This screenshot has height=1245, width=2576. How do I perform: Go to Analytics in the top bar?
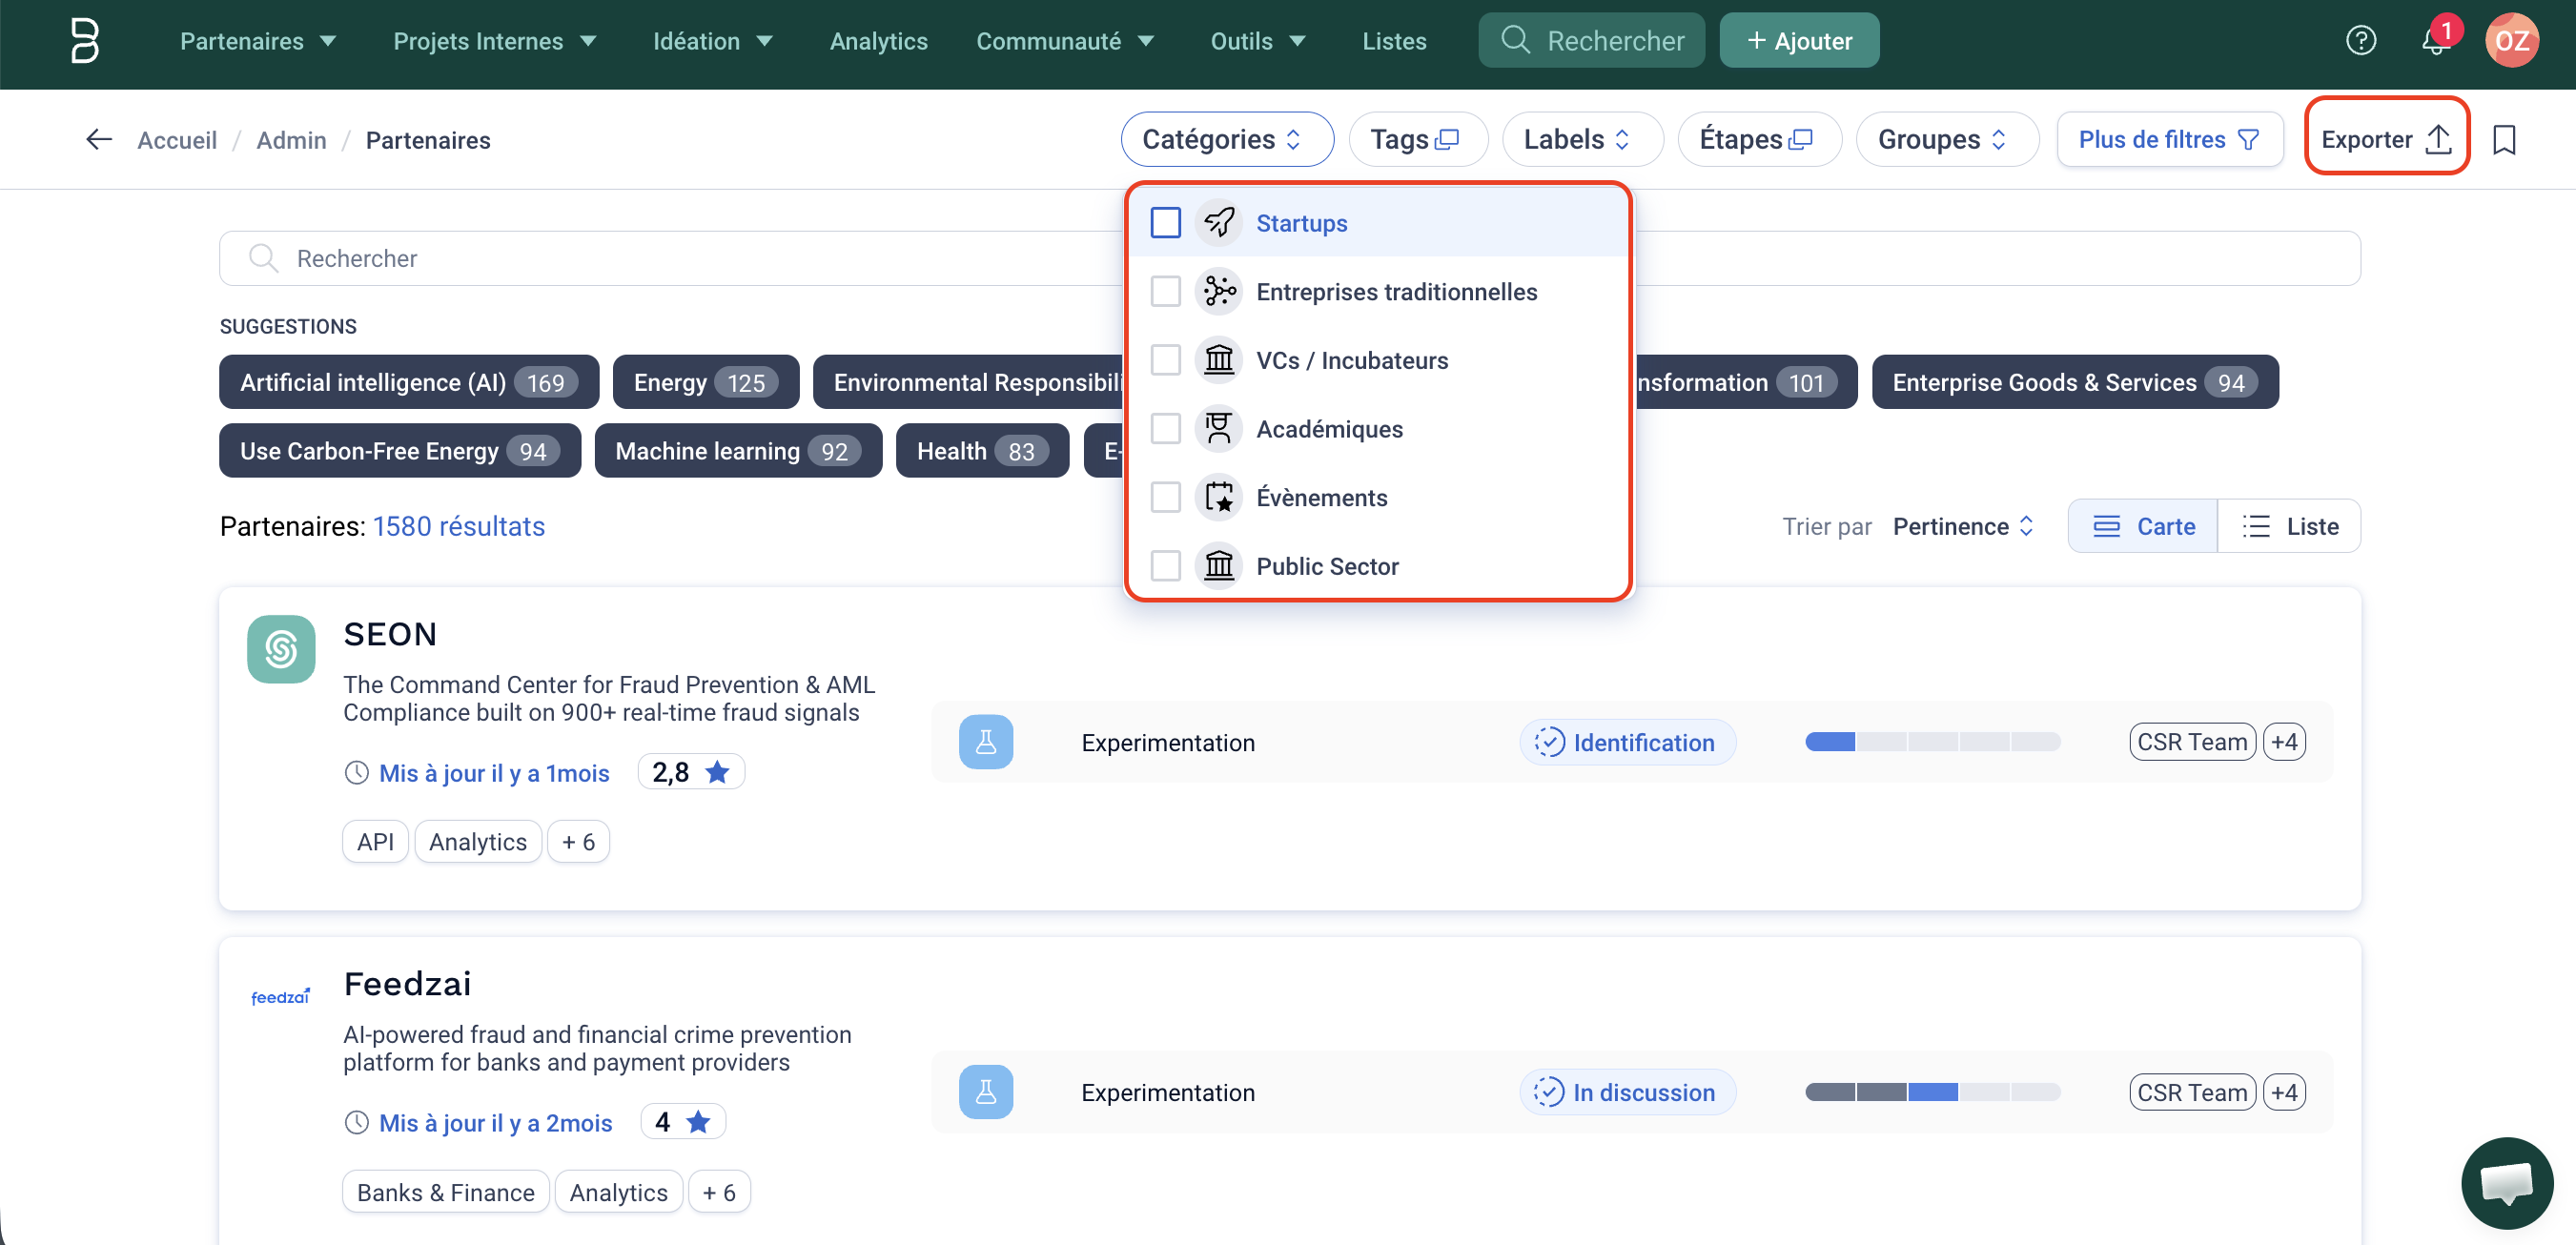coord(878,41)
